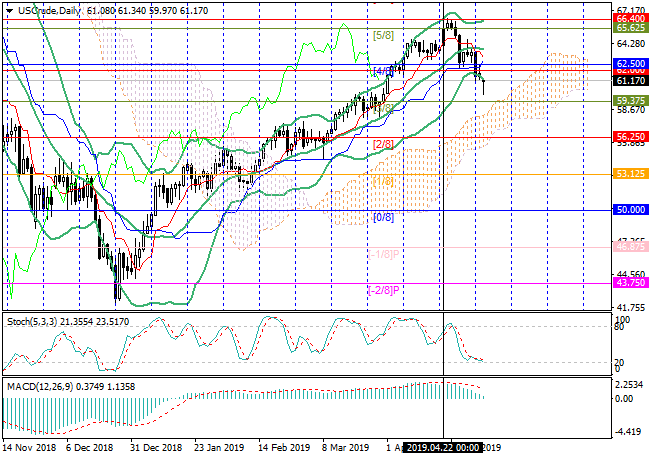
Task: Click the 56.250 red price tag
Action: click(x=629, y=137)
